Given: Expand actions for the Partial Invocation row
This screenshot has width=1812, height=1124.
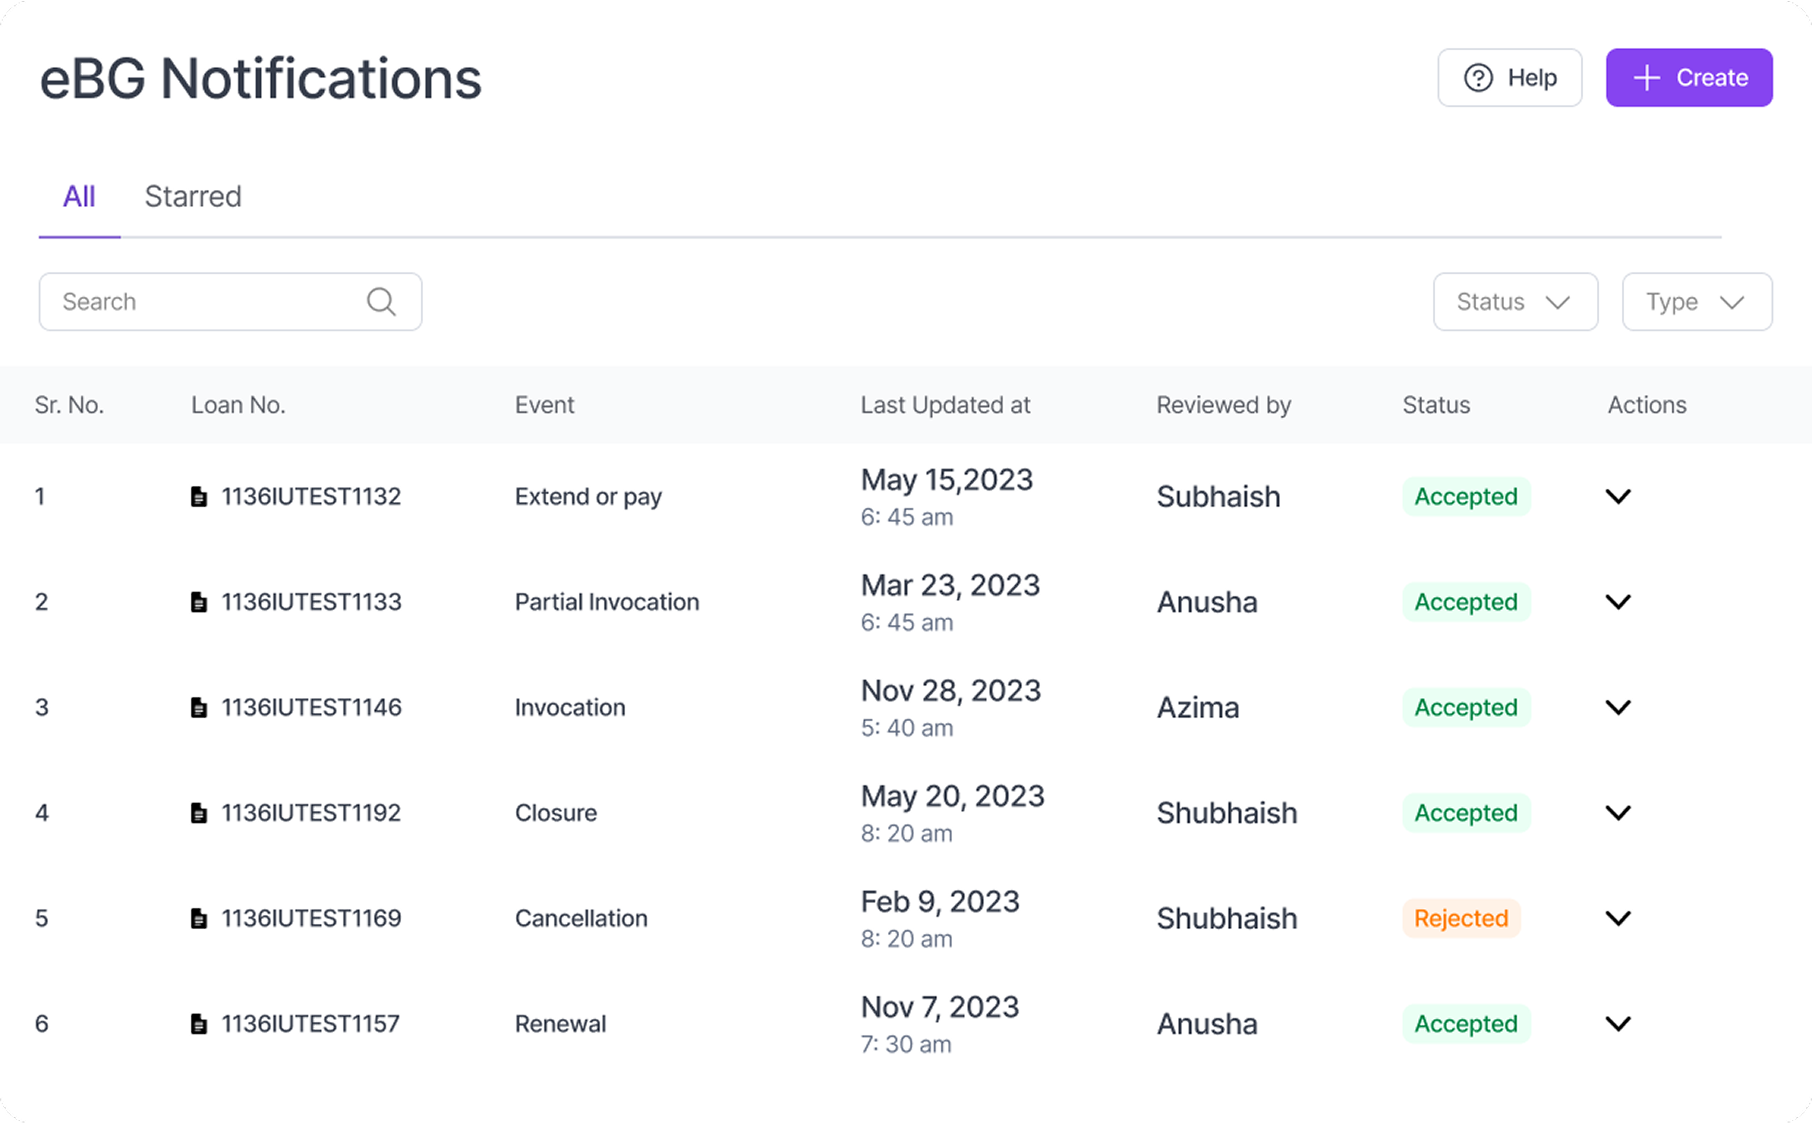Looking at the screenshot, I should 1618,602.
